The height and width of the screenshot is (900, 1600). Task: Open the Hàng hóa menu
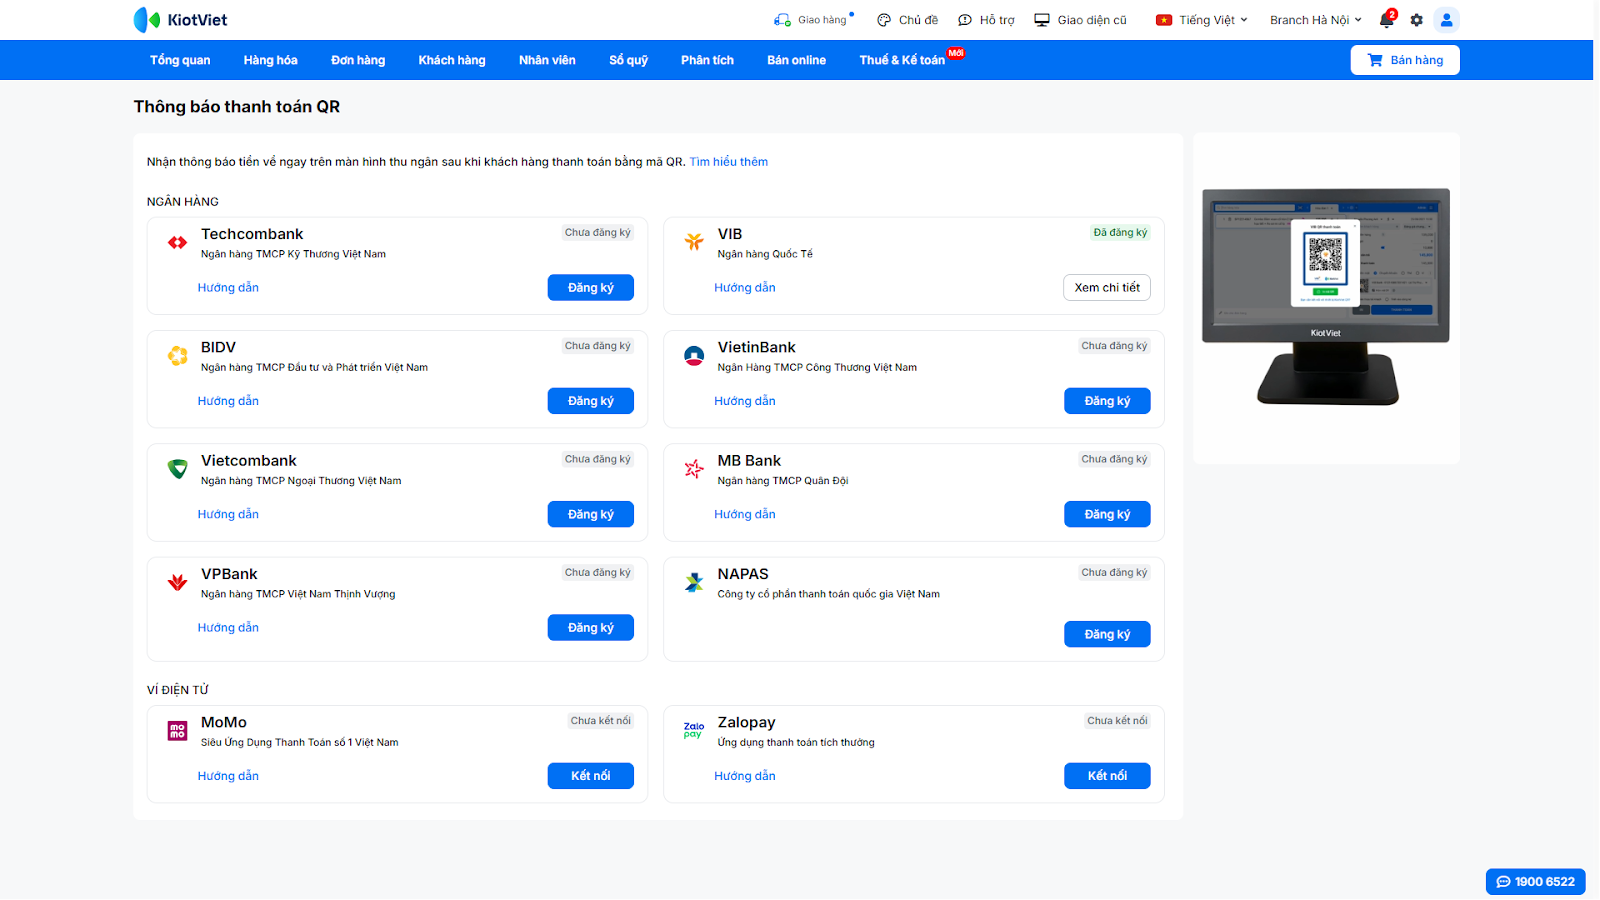click(271, 60)
